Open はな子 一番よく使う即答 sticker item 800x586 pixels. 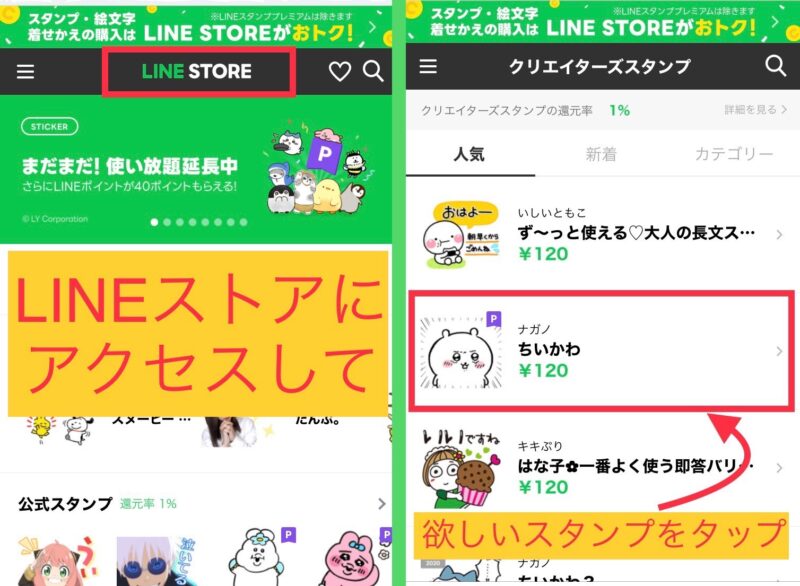pyautogui.click(x=603, y=467)
